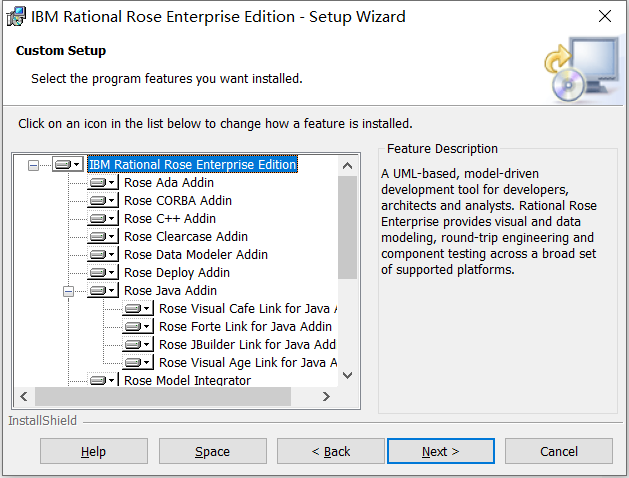This screenshot has height=478, width=629.
Task: Cancel the setup wizard
Action: [x=559, y=452]
